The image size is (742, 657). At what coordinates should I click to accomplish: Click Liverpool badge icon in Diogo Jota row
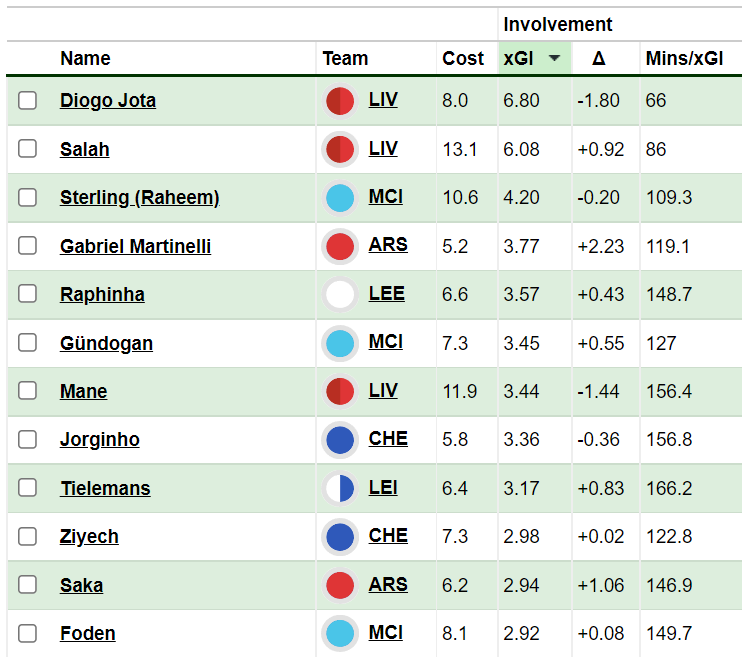pos(340,101)
